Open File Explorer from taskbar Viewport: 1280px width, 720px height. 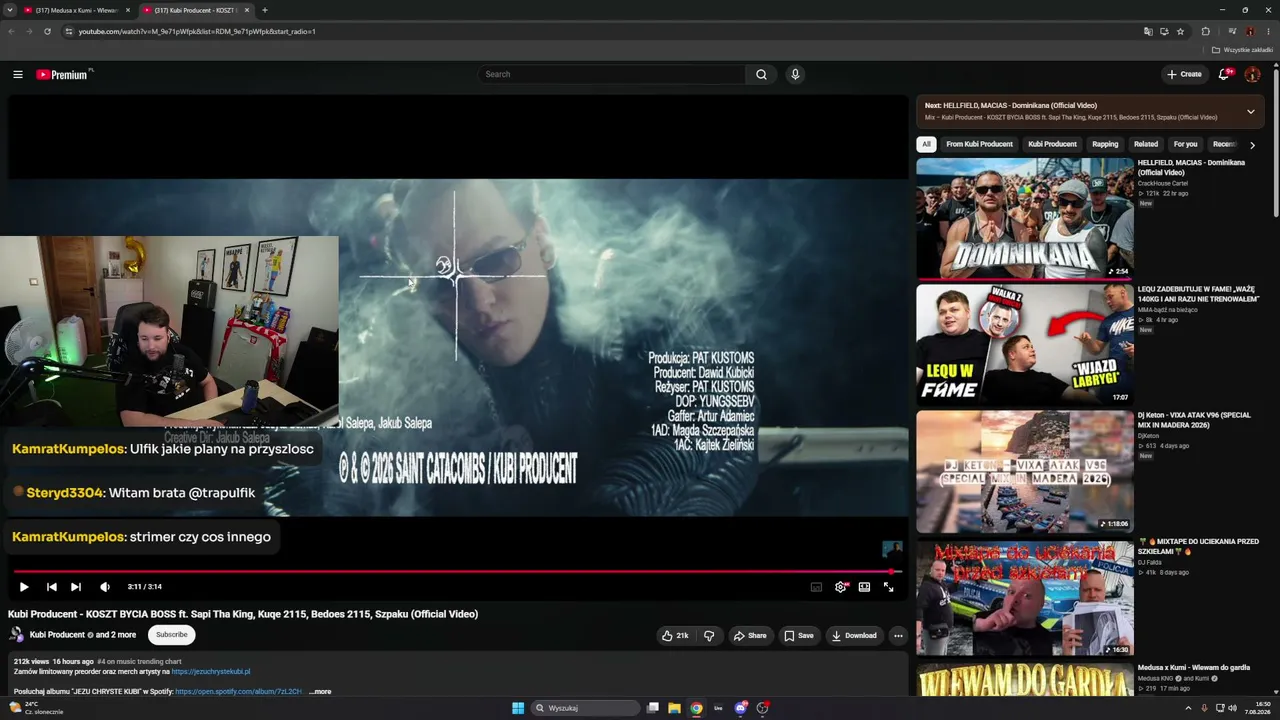coord(674,708)
